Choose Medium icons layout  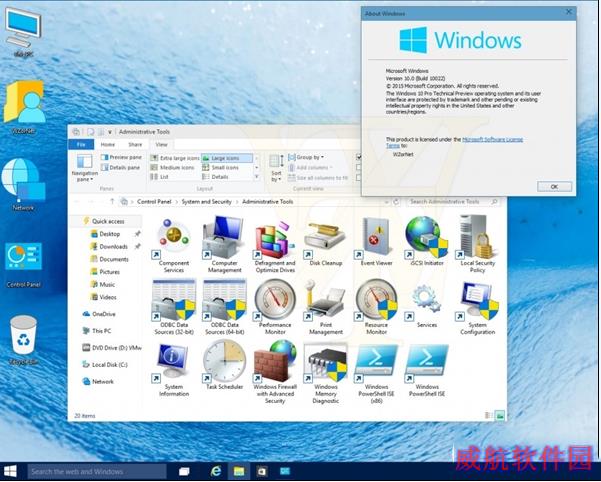172,167
